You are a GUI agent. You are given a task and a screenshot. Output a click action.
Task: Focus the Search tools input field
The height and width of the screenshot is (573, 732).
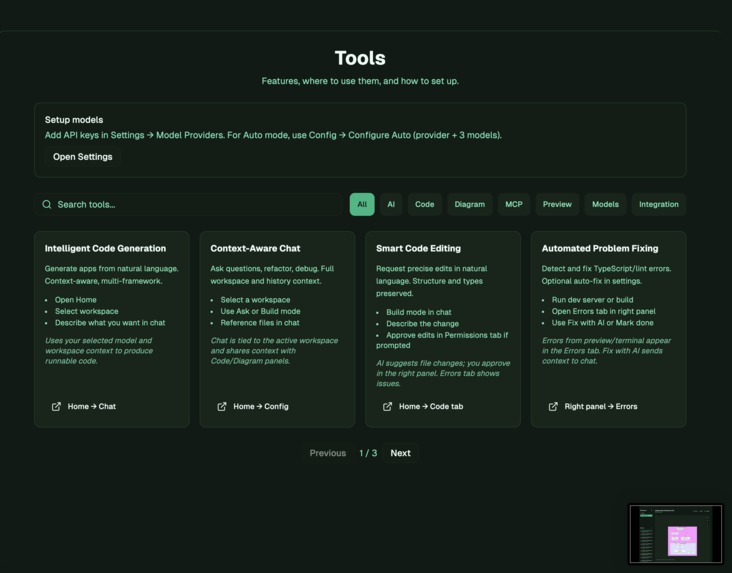pos(188,205)
